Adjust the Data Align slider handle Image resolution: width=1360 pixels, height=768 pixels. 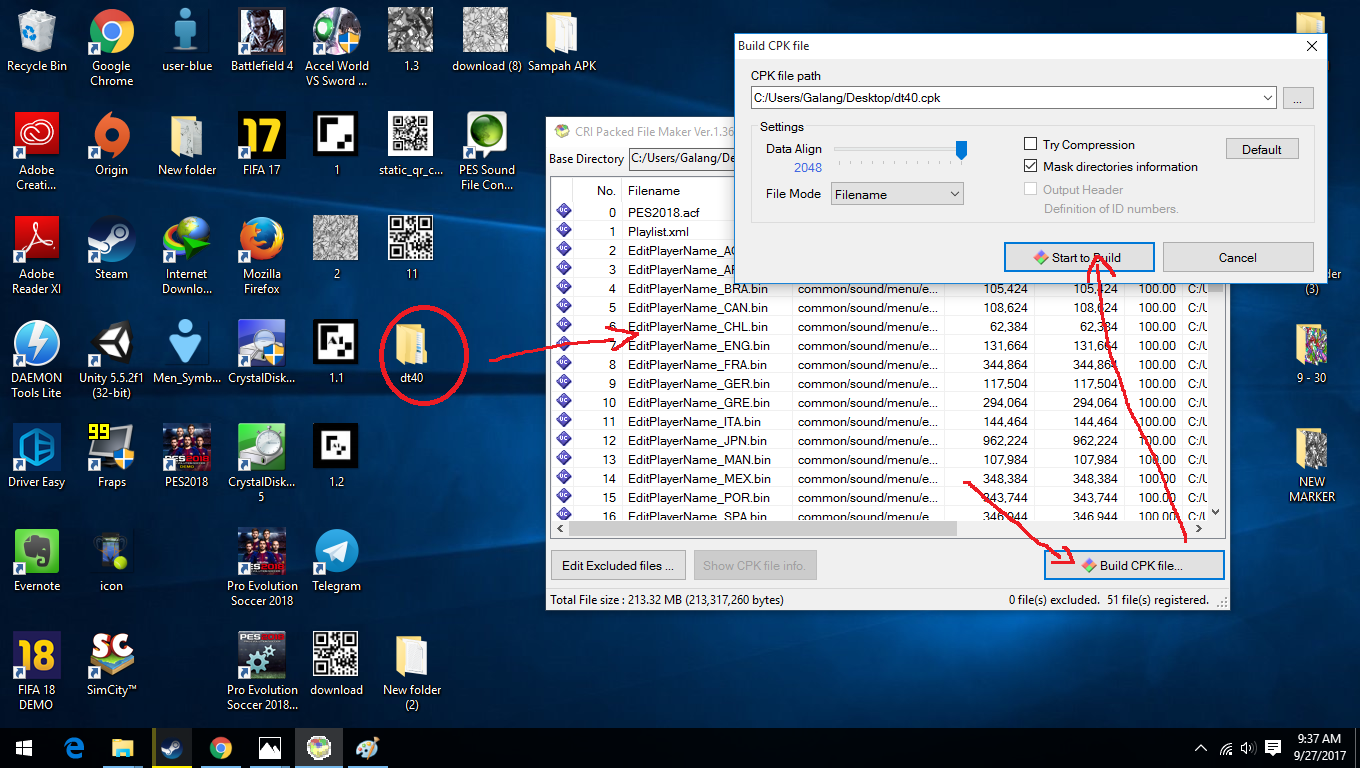961,150
